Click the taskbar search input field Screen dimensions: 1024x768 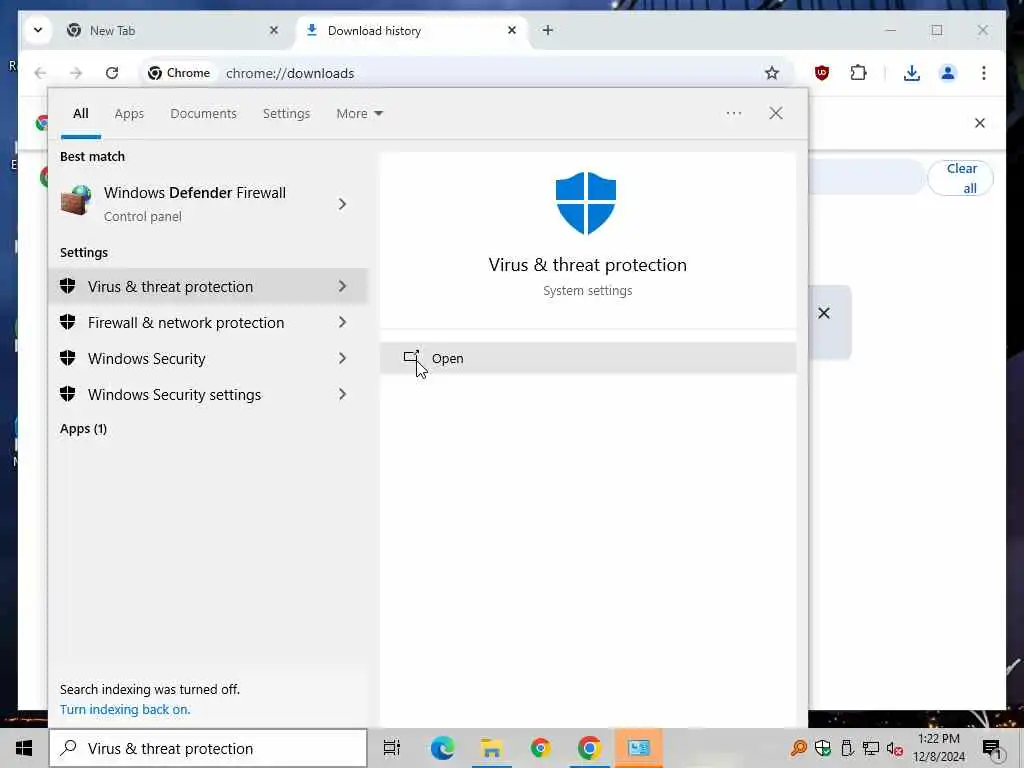click(208, 748)
